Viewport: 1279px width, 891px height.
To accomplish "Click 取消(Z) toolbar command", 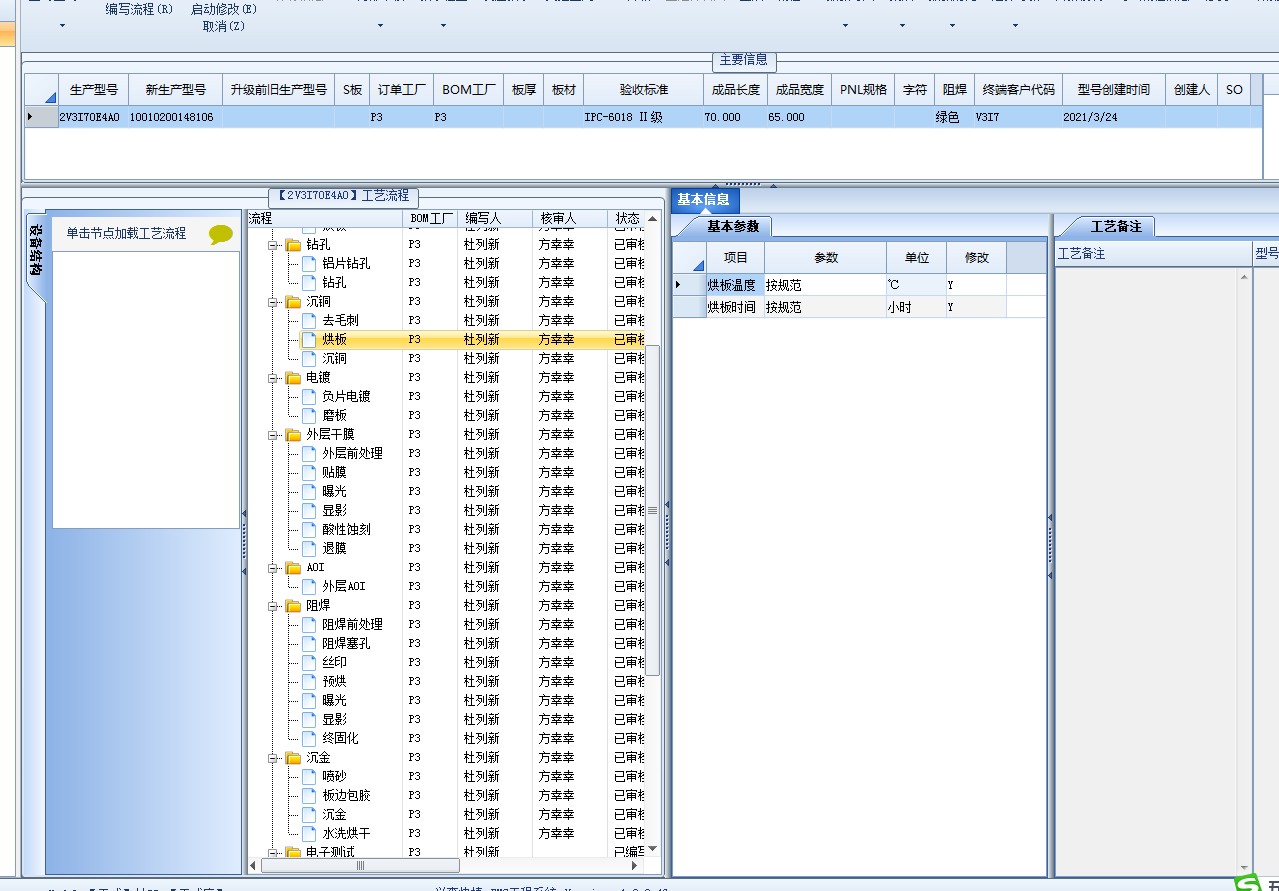I will click(223, 26).
